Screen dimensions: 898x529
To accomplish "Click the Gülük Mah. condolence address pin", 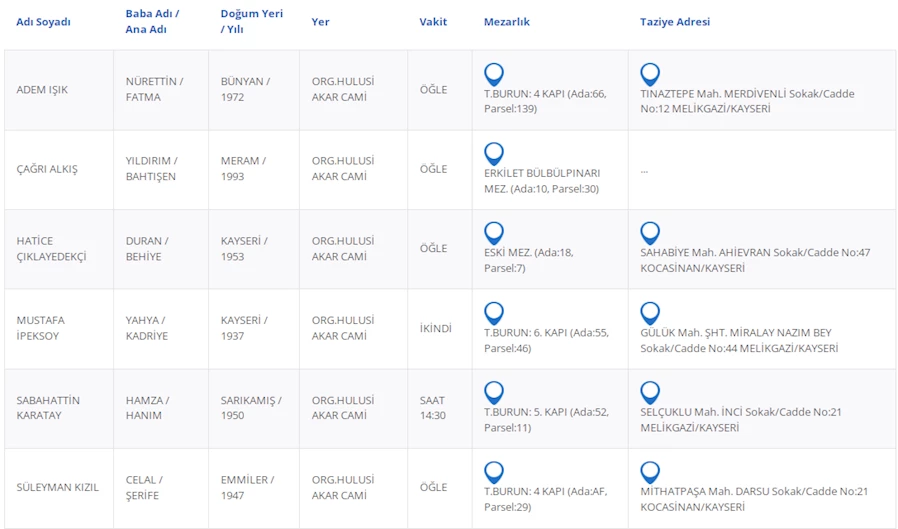I will click(650, 313).
